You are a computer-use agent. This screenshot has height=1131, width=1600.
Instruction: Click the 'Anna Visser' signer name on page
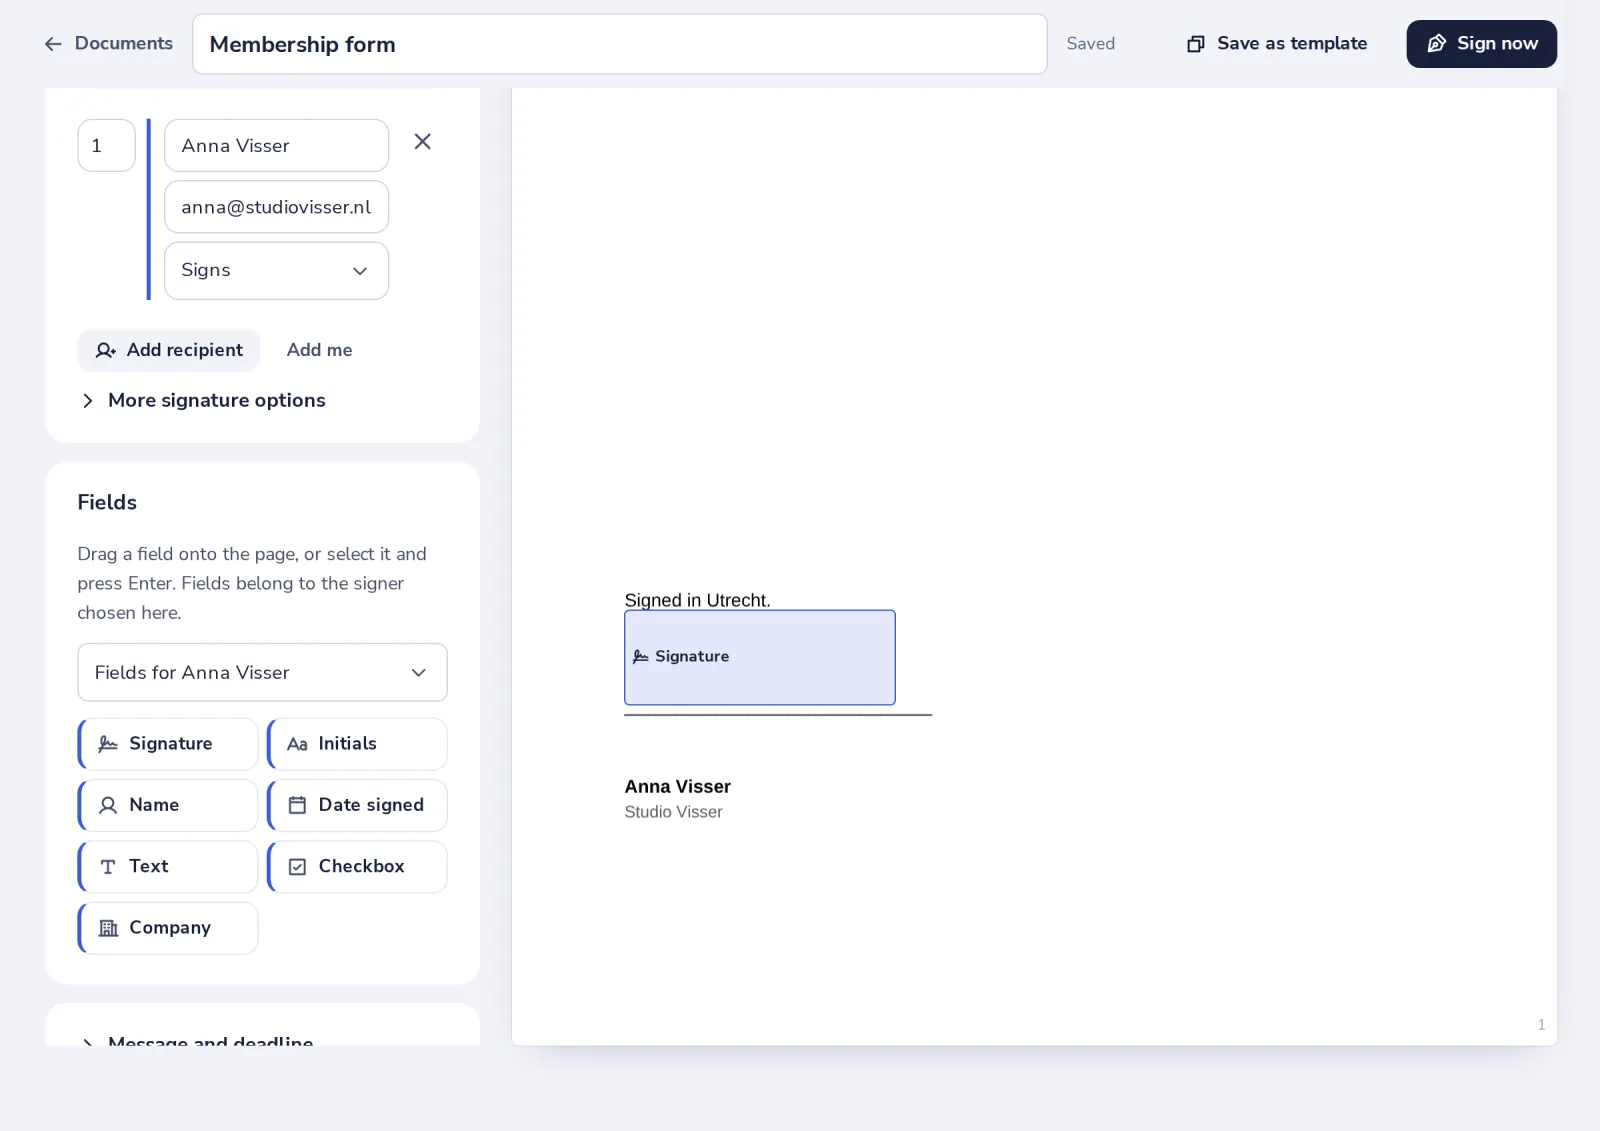(678, 786)
